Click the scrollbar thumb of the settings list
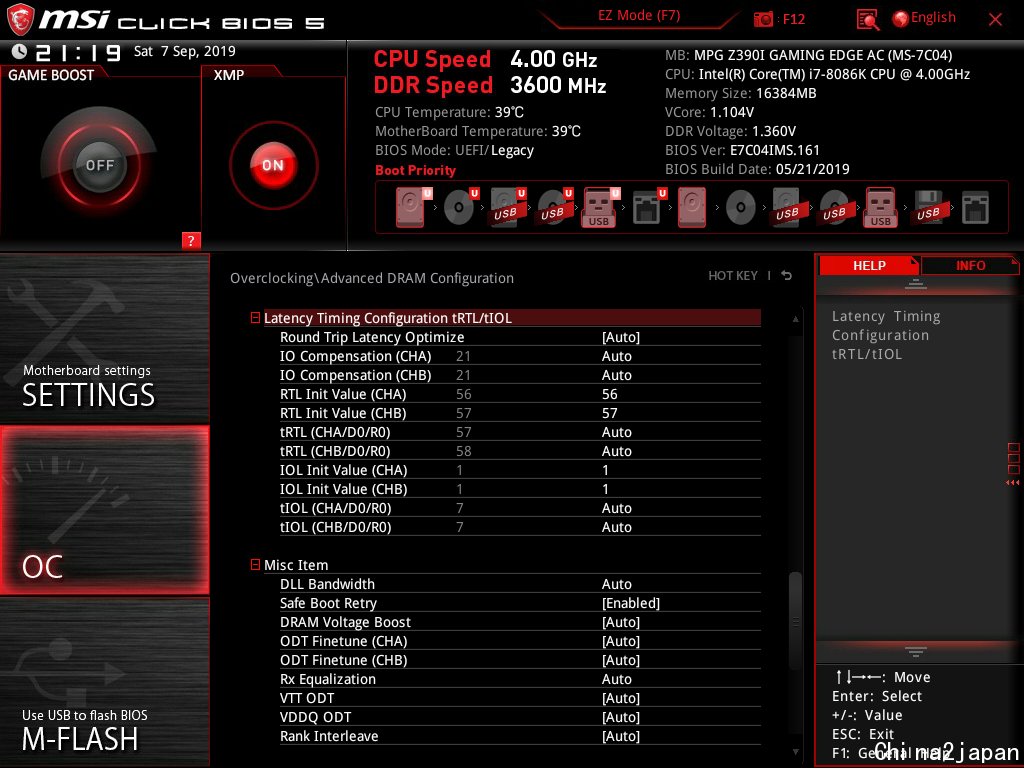Image resolution: width=1024 pixels, height=768 pixels. (795, 620)
